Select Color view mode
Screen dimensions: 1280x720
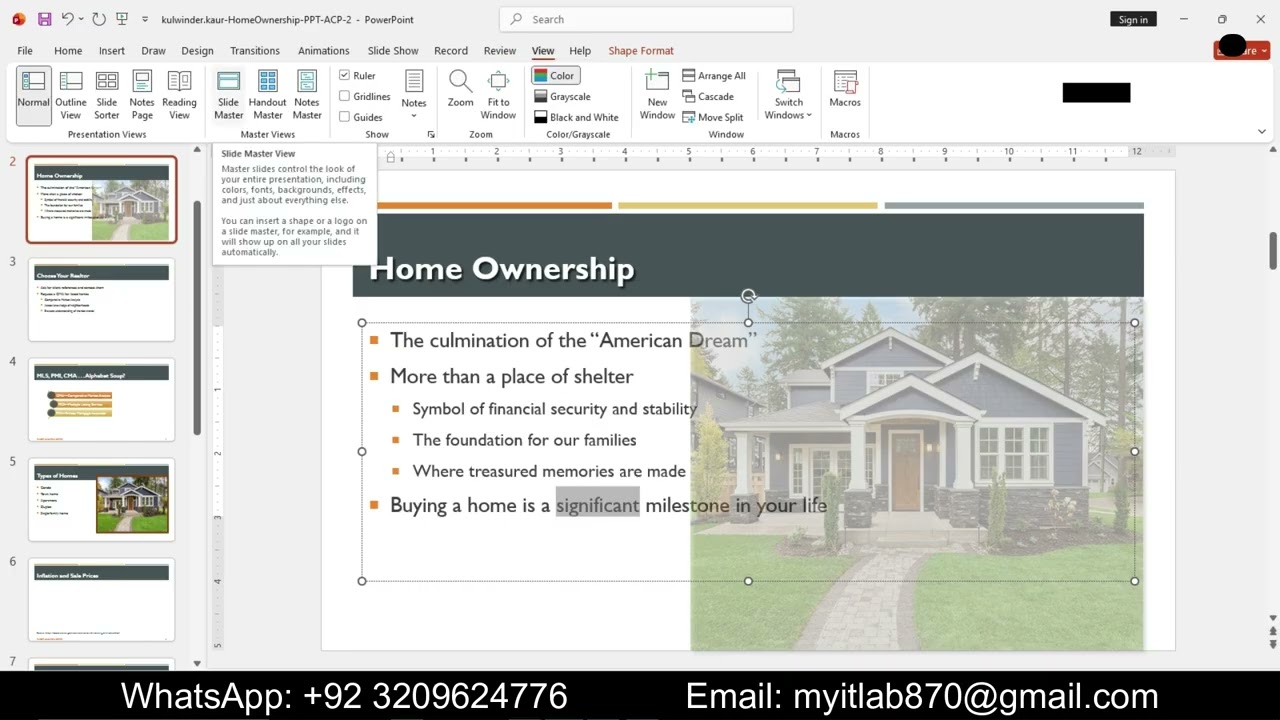[554, 75]
